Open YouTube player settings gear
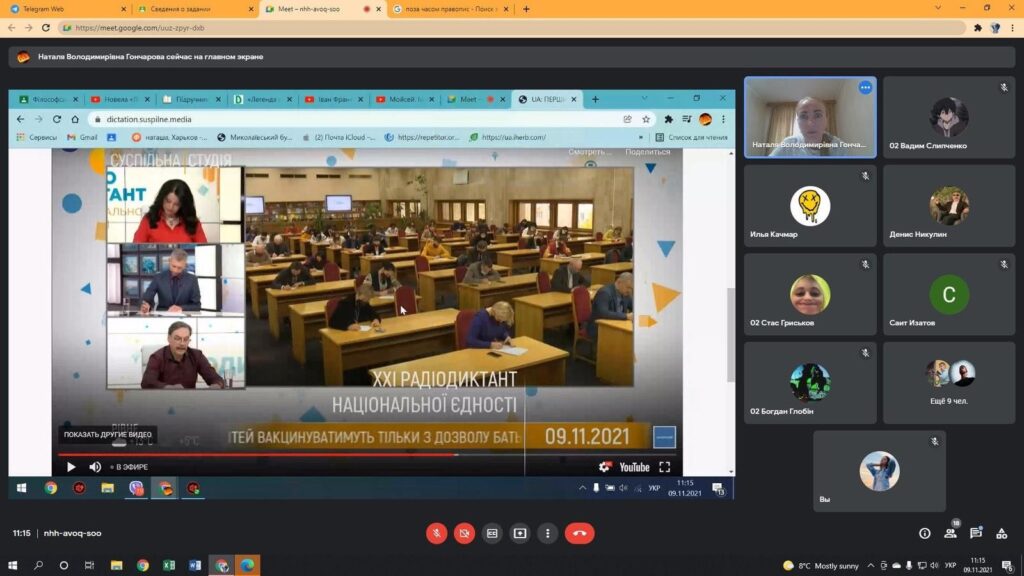Viewport: 1024px width, 576px height. point(605,467)
